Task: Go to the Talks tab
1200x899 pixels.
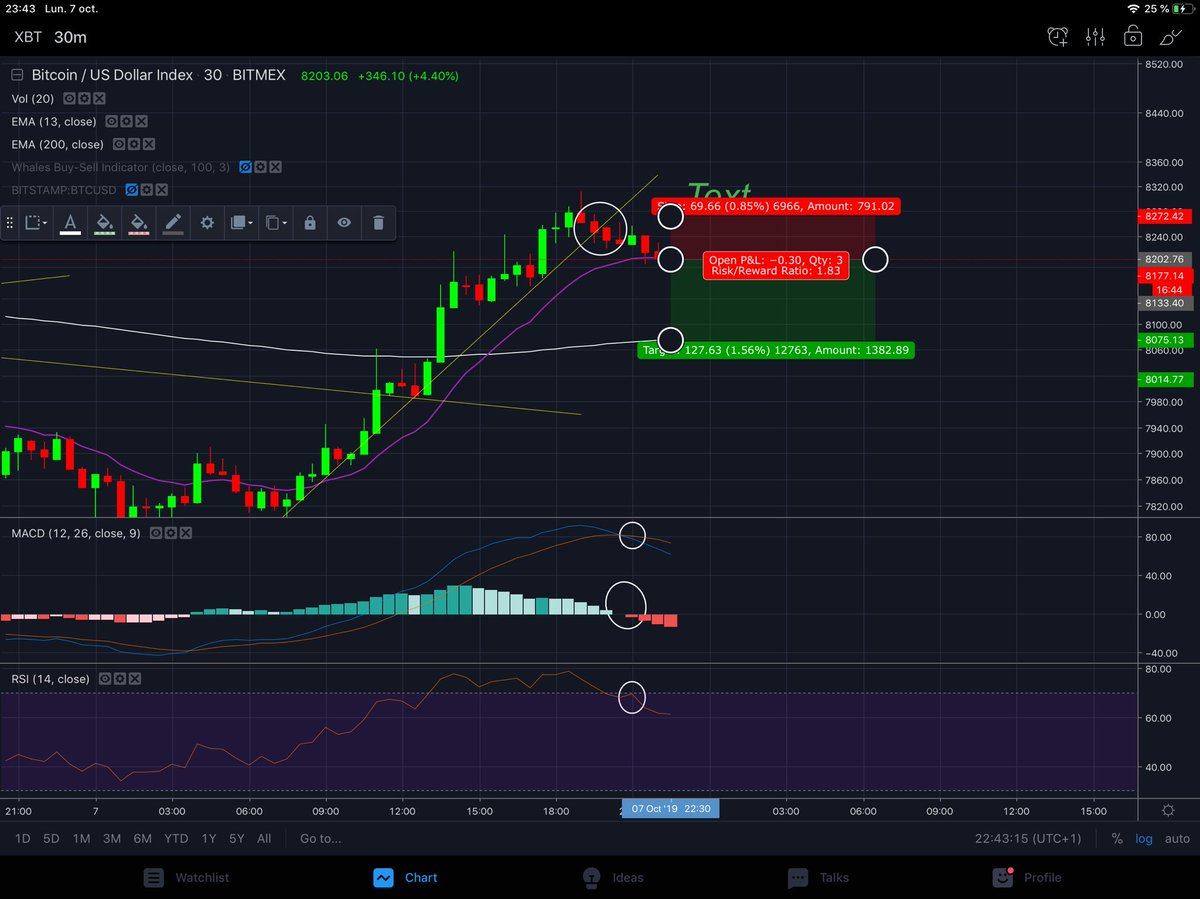Action: [x=818, y=877]
